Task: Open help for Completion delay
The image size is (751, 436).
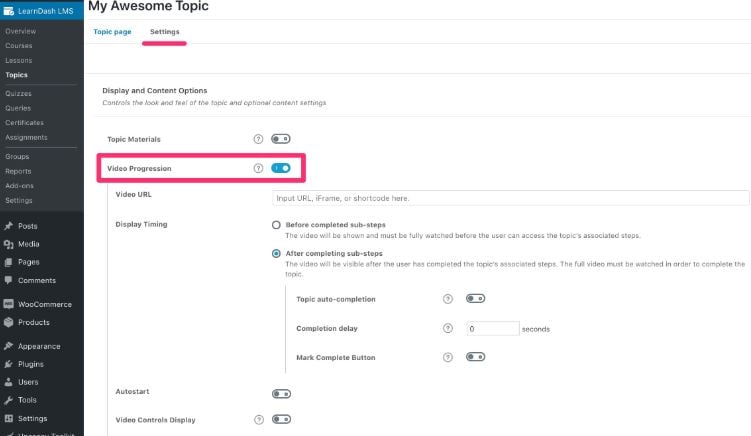Action: [x=448, y=328]
